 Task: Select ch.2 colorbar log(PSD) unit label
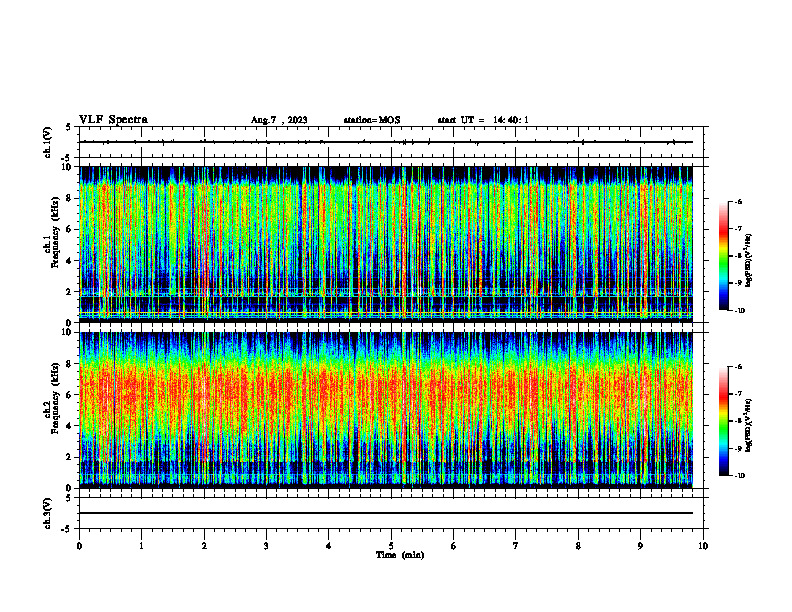point(748,425)
